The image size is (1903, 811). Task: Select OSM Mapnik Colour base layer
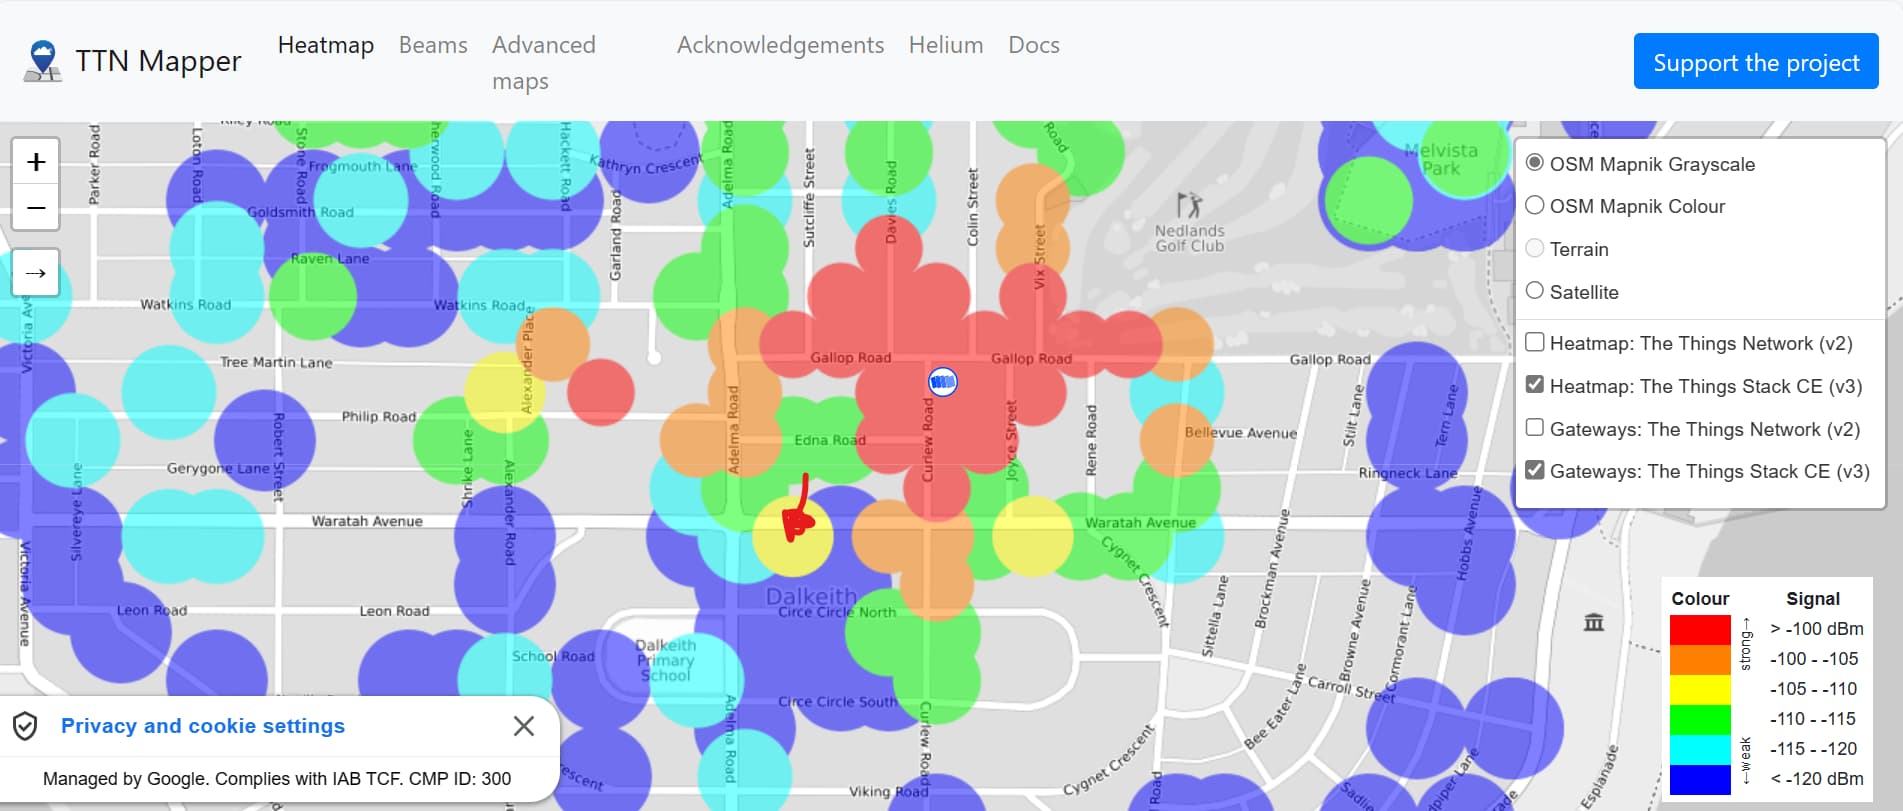(1535, 205)
